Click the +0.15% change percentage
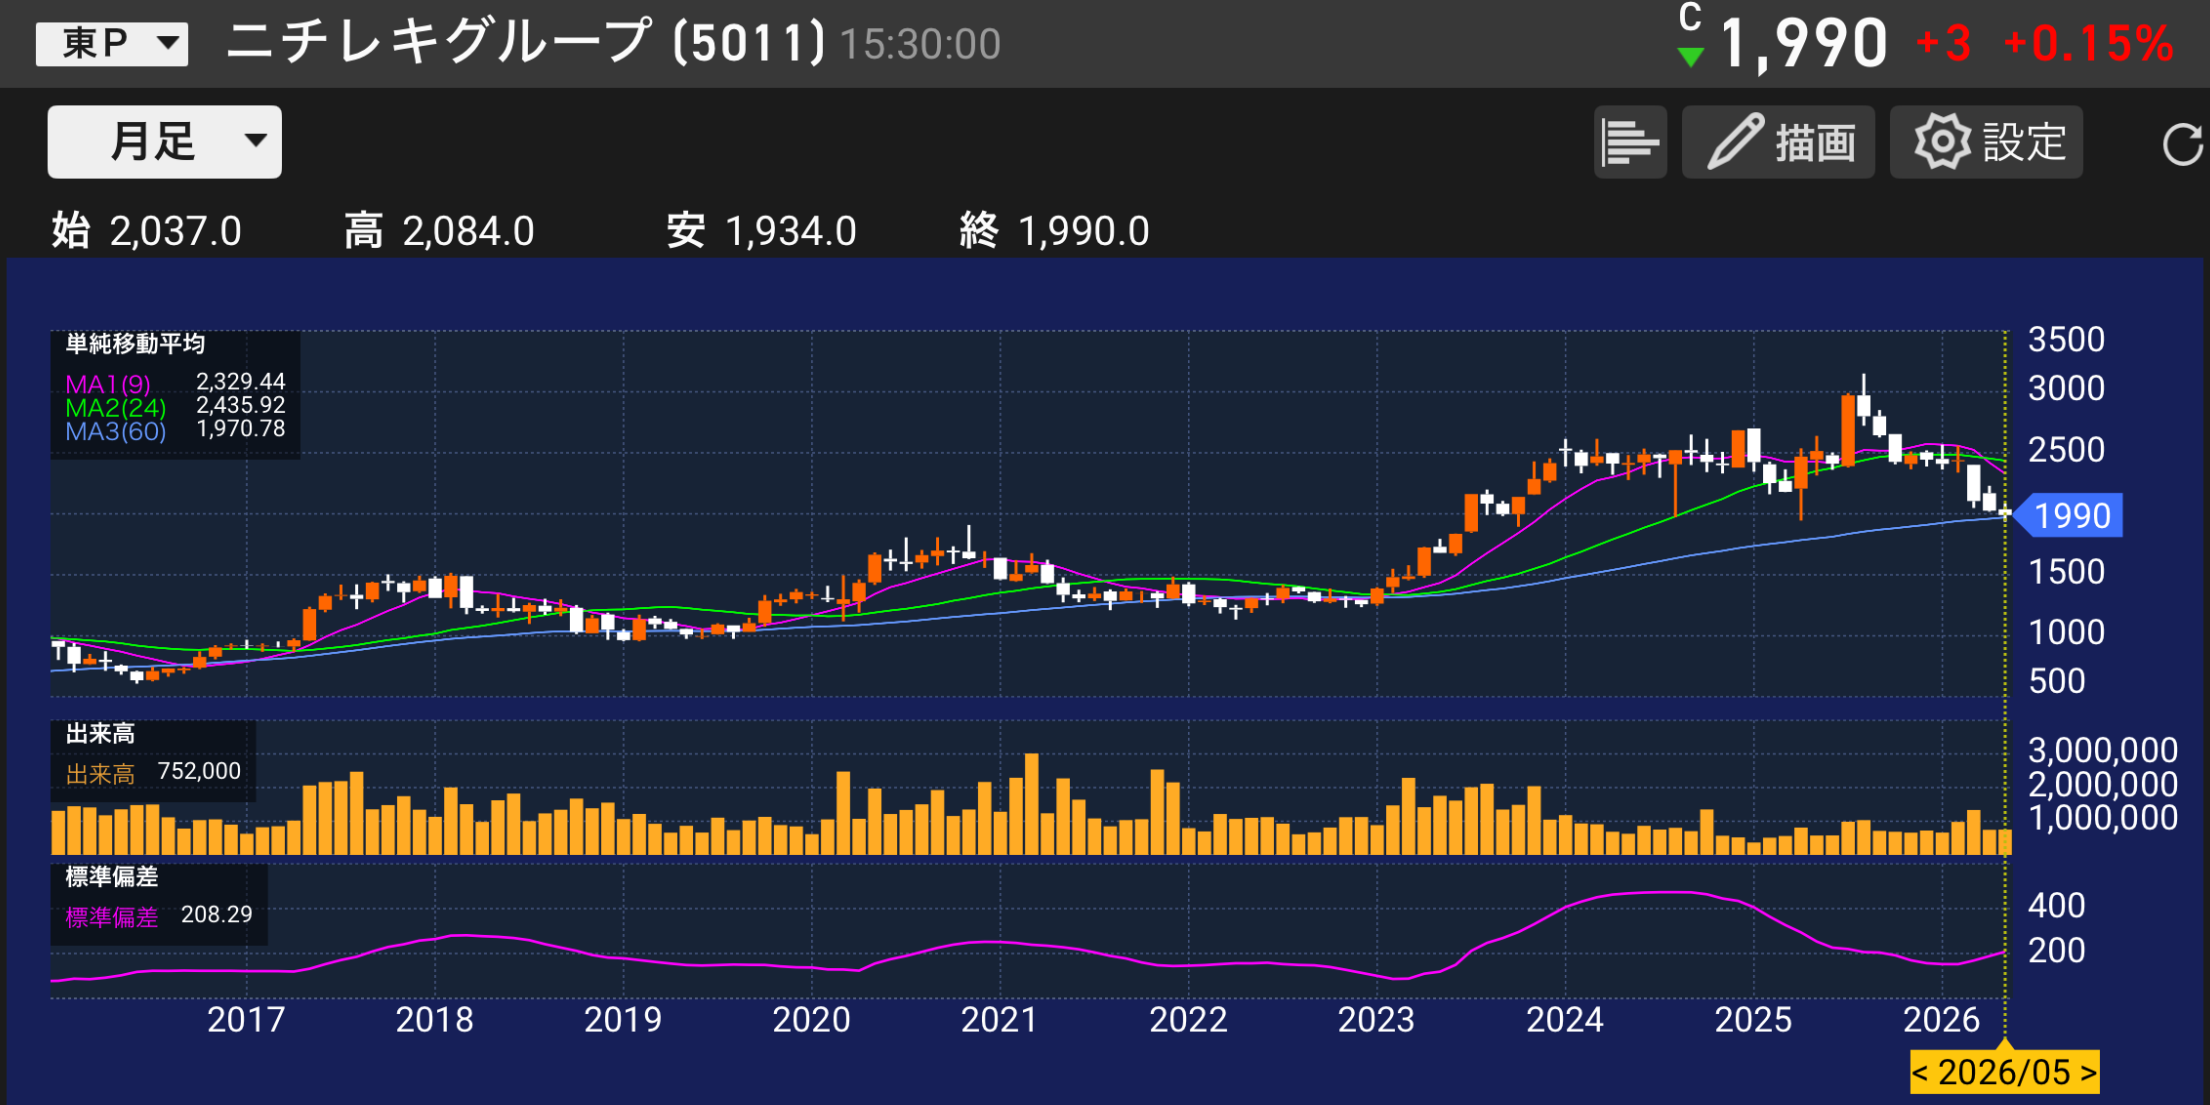The height and width of the screenshot is (1105, 2210). pyautogui.click(x=2089, y=44)
